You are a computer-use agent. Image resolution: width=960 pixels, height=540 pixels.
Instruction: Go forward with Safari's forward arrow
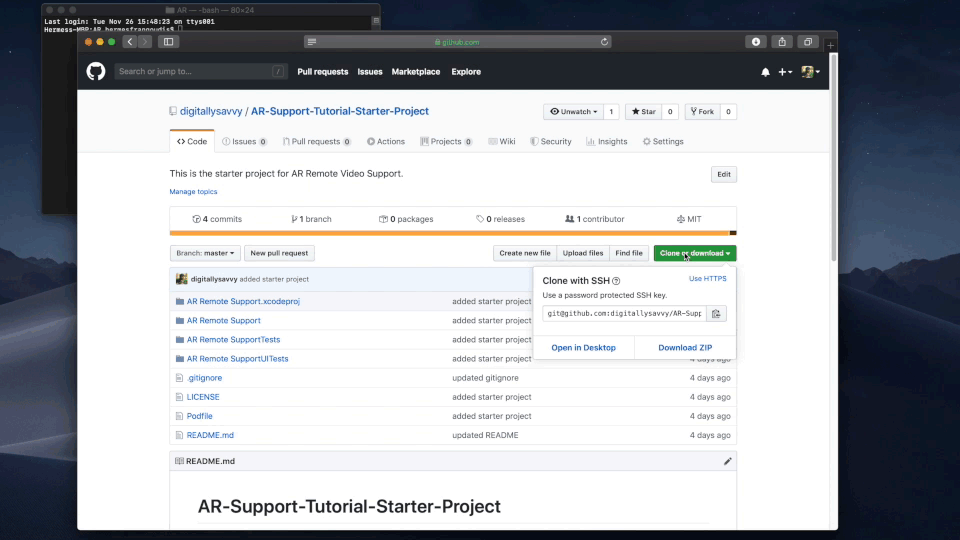point(145,42)
